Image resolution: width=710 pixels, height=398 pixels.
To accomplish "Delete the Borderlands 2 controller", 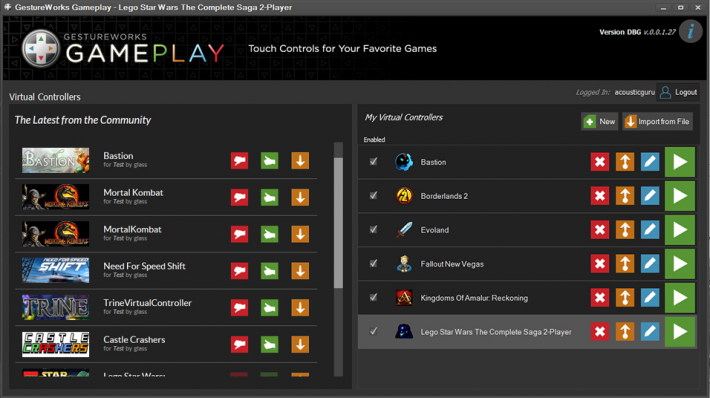I will (600, 196).
